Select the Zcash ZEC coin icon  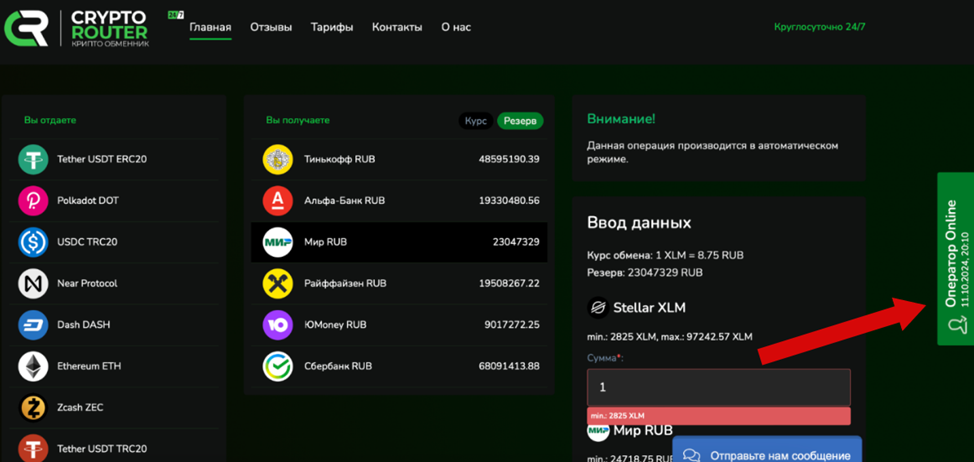coord(33,407)
